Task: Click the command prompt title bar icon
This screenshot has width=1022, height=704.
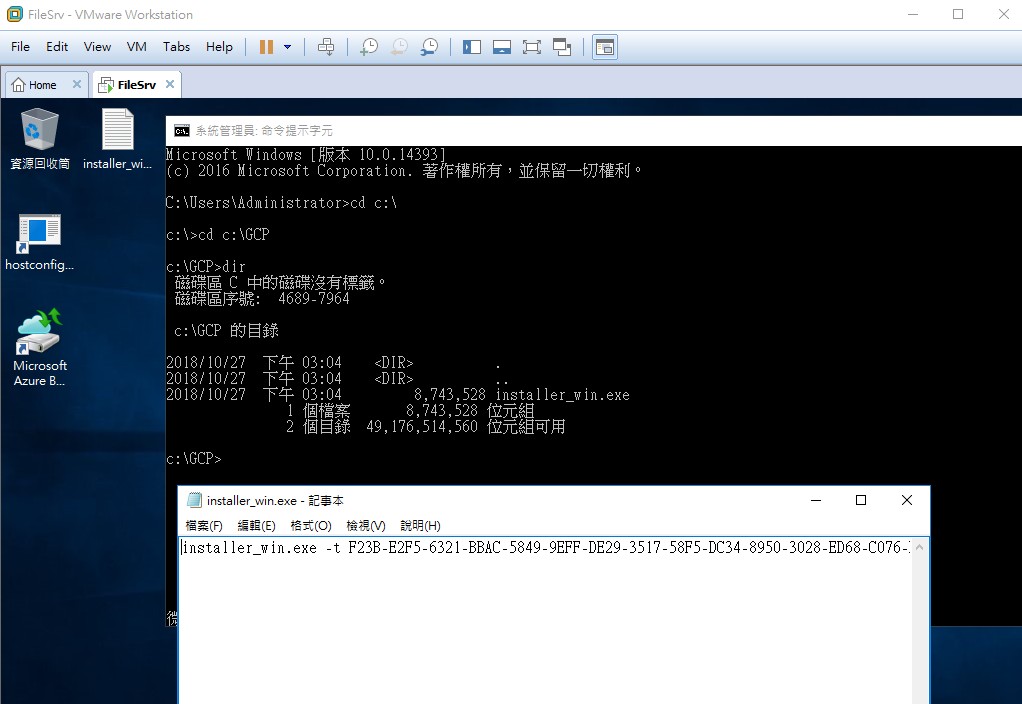Action: 182,131
